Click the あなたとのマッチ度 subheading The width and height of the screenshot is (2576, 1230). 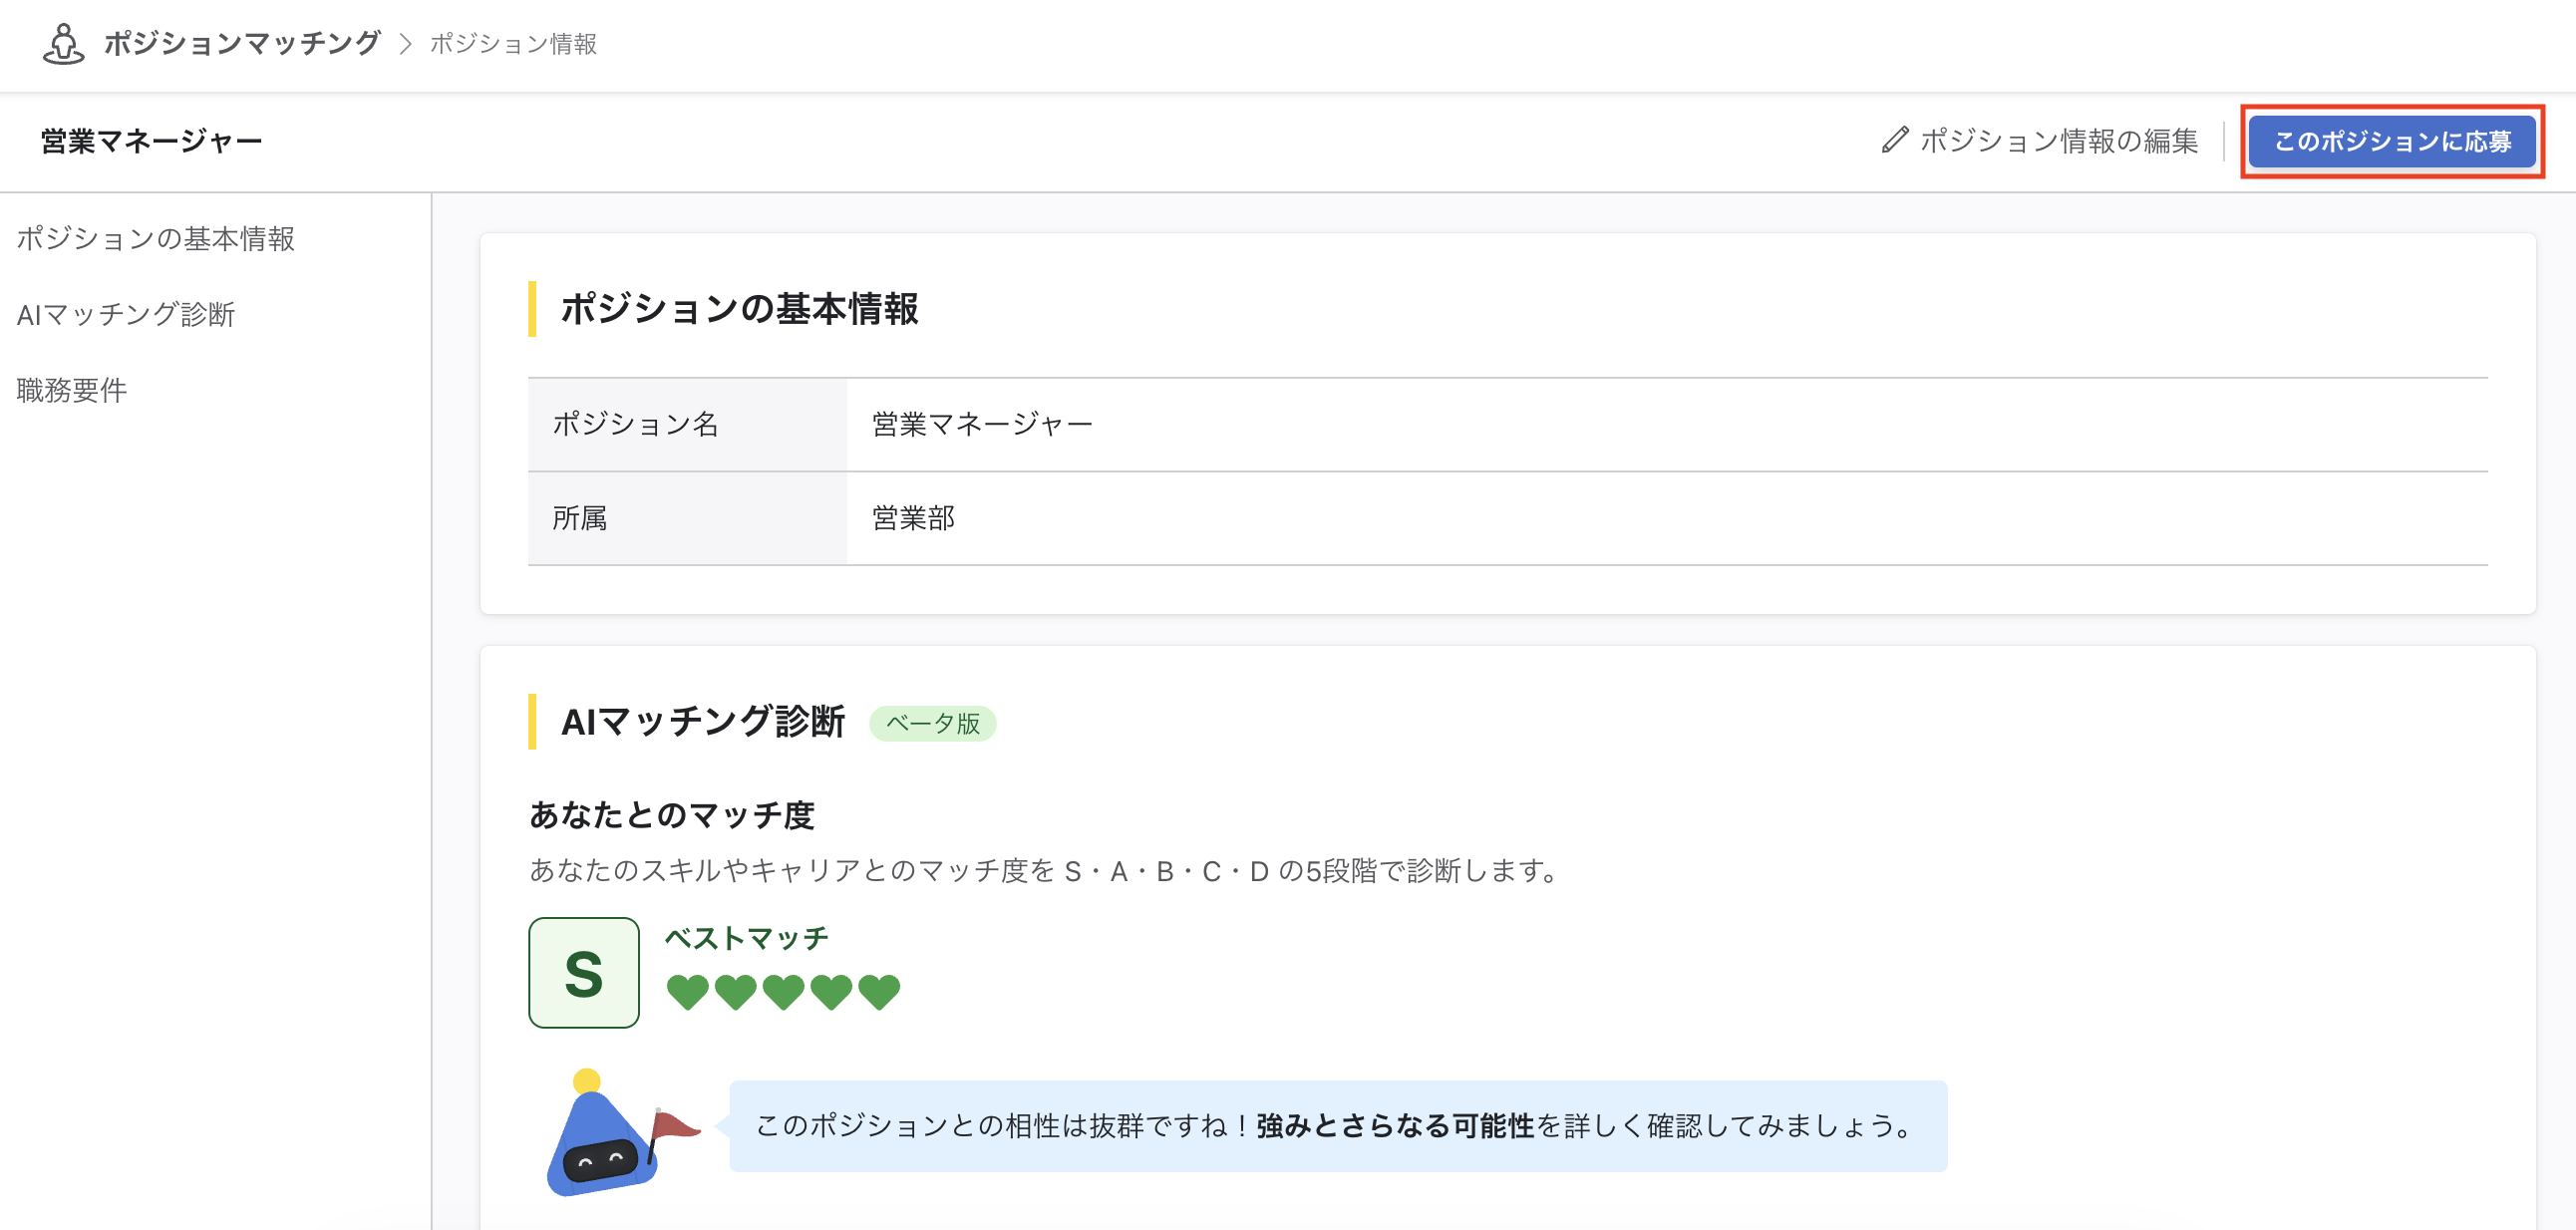coord(672,815)
